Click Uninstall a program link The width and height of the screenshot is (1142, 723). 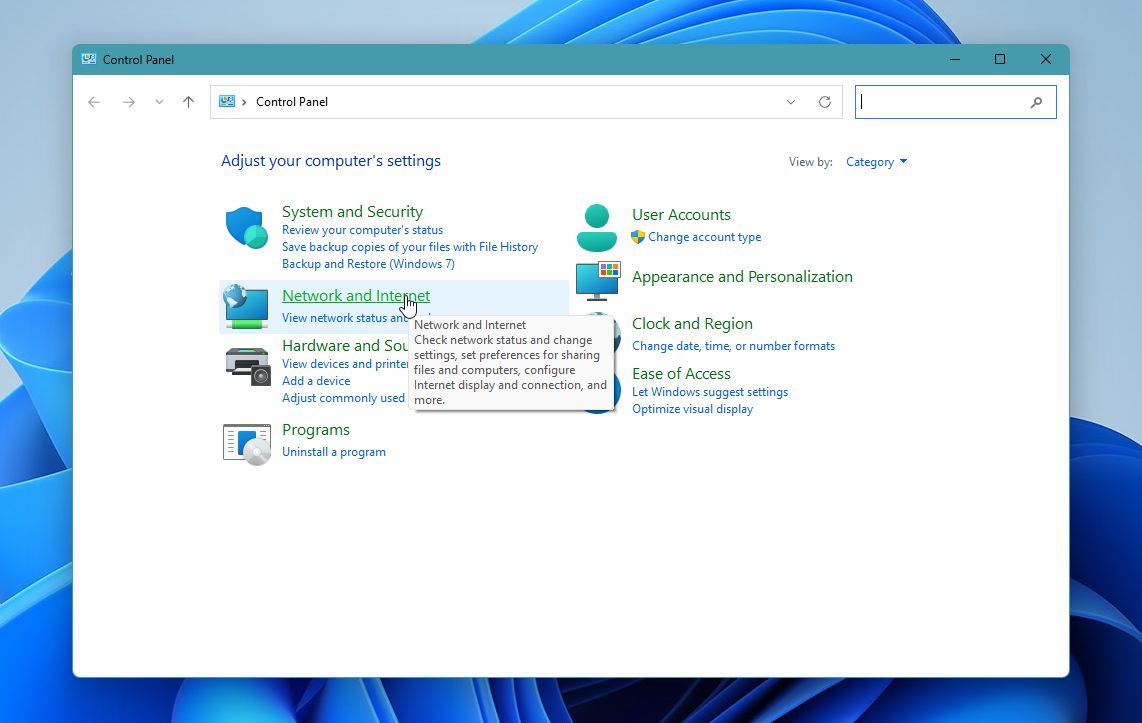coord(334,452)
